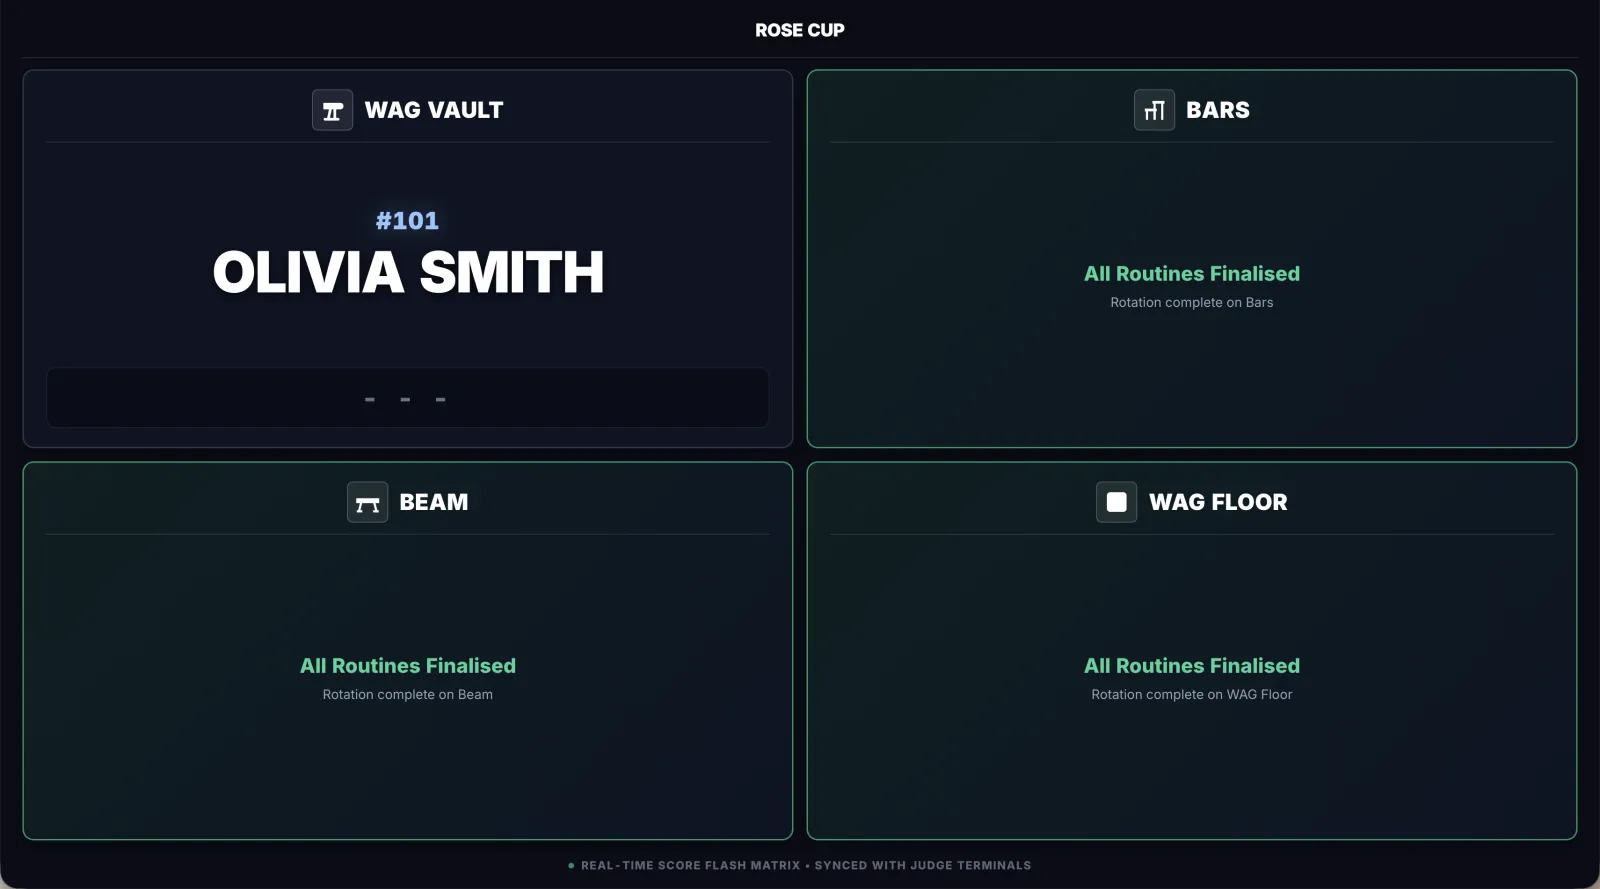Viewport: 1600px width, 889px height.
Task: Click the BARS panel heading
Action: (1218, 110)
